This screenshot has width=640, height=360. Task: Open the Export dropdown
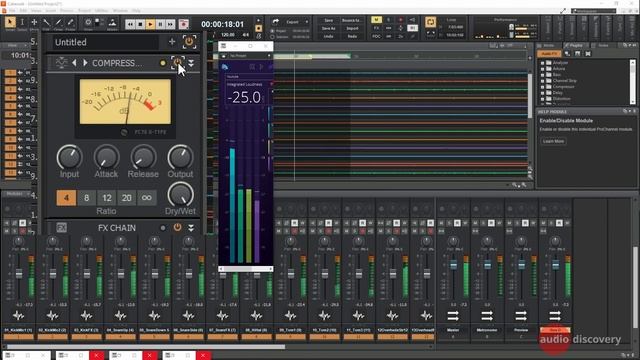307,22
